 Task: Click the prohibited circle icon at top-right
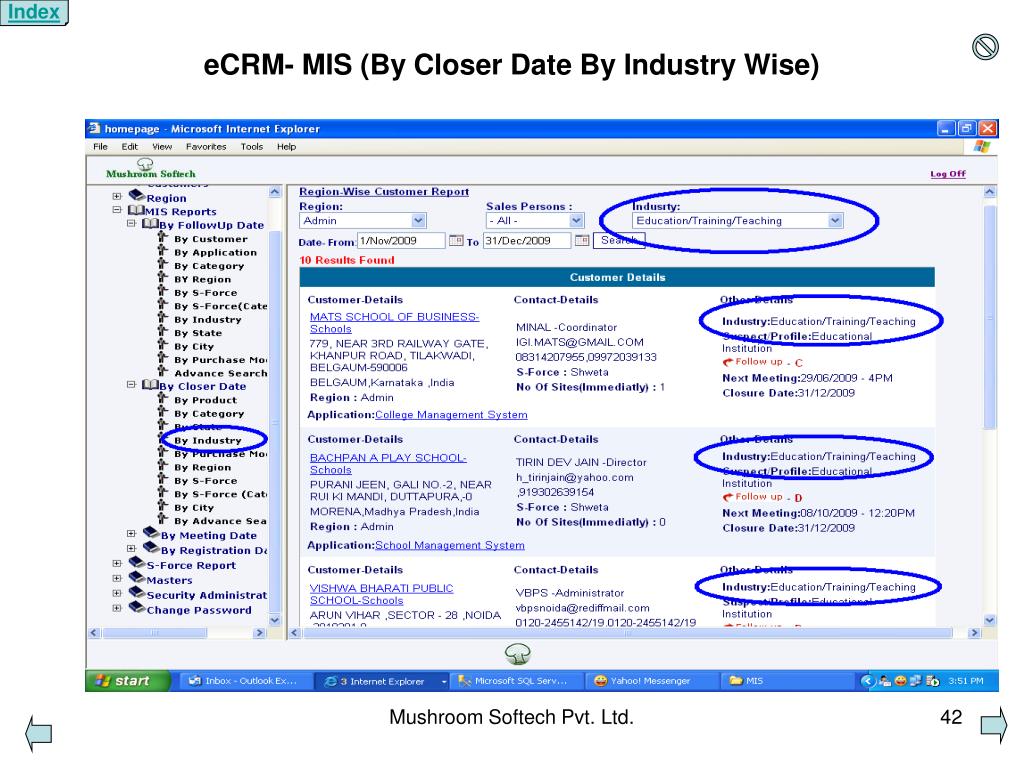[985, 47]
